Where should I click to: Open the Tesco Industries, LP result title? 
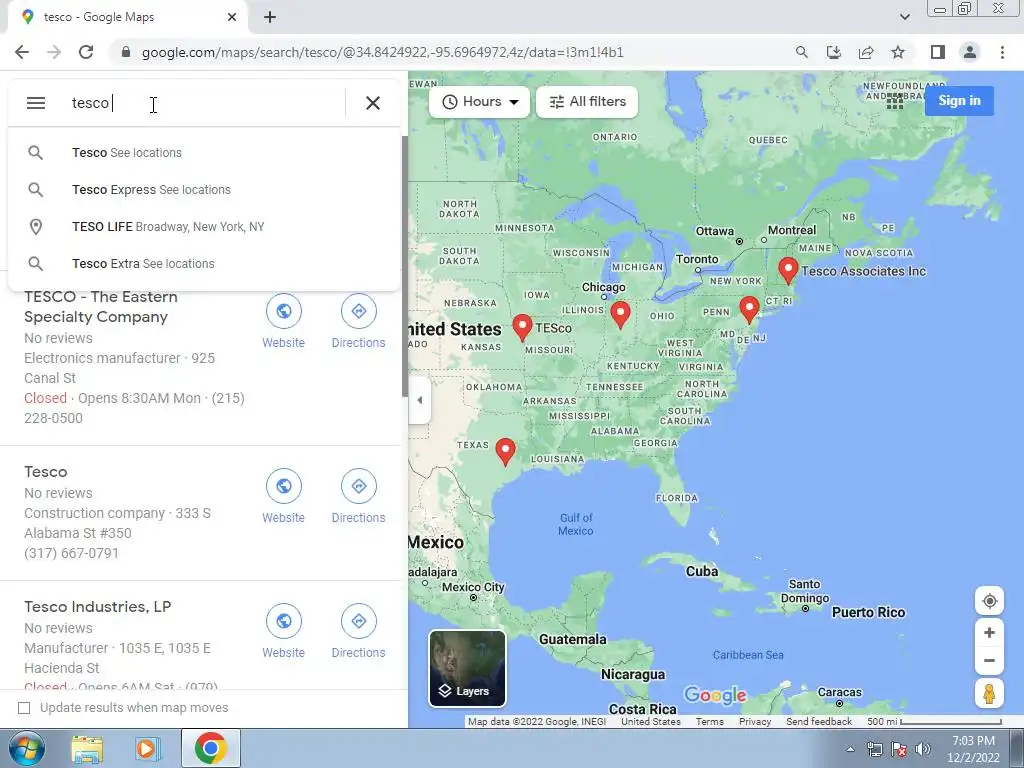click(x=98, y=607)
